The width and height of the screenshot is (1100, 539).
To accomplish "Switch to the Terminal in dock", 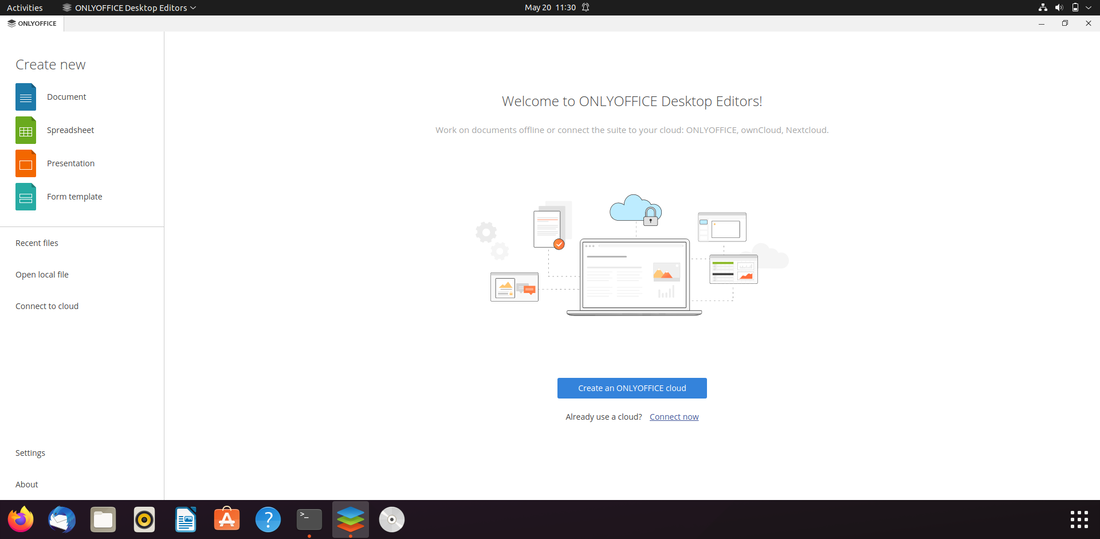I will (x=309, y=519).
